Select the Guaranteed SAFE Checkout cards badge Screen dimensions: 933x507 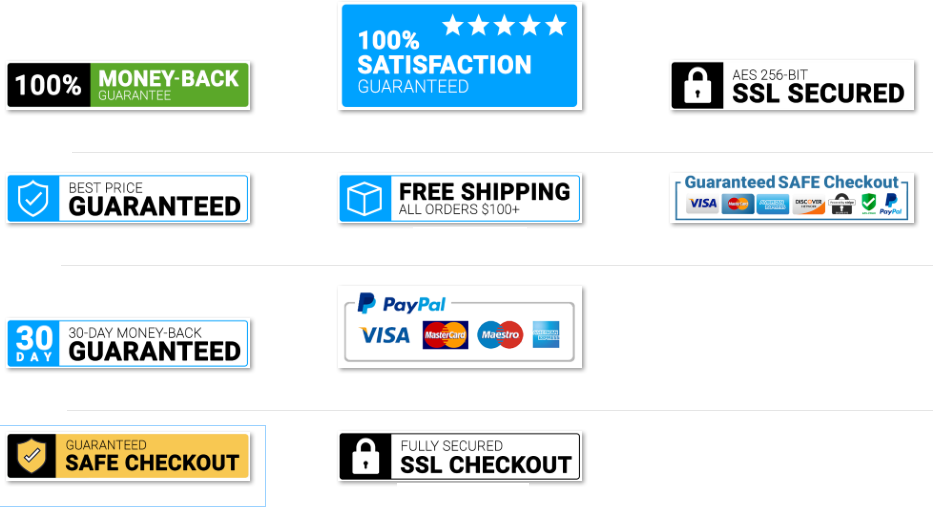[x=792, y=198]
